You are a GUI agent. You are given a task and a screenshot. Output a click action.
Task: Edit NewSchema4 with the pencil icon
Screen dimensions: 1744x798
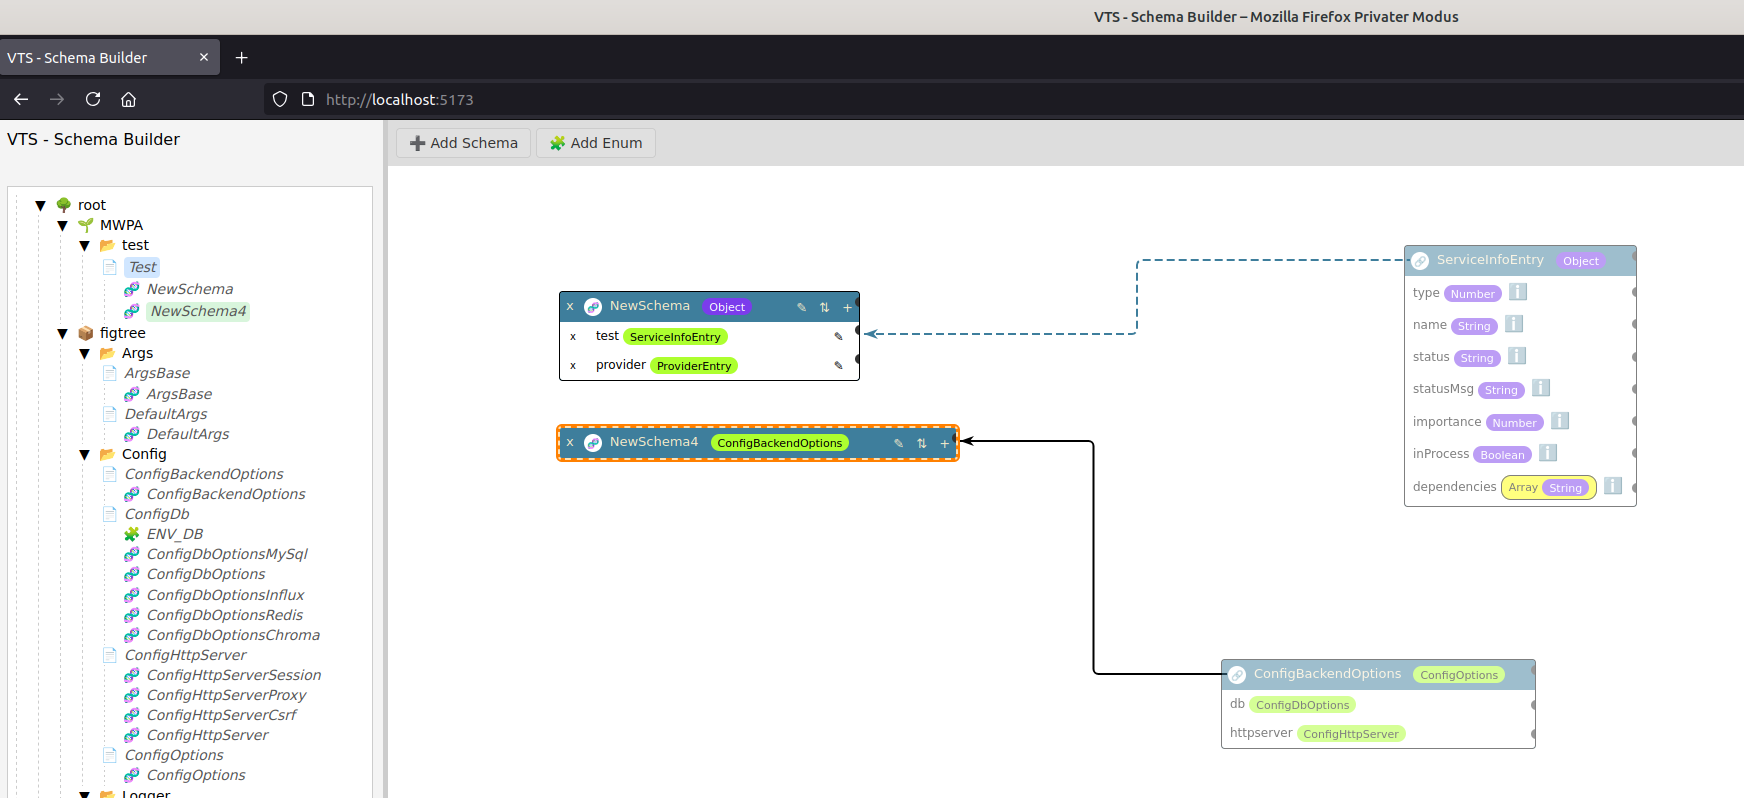(x=898, y=443)
